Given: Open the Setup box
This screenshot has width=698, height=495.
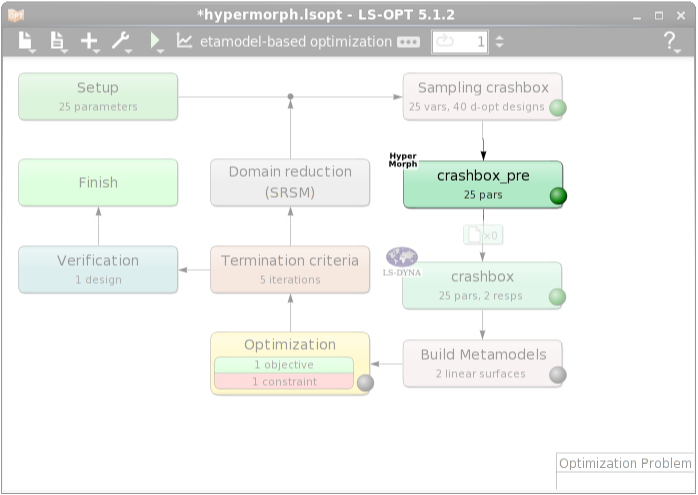Looking at the screenshot, I should tap(98, 97).
